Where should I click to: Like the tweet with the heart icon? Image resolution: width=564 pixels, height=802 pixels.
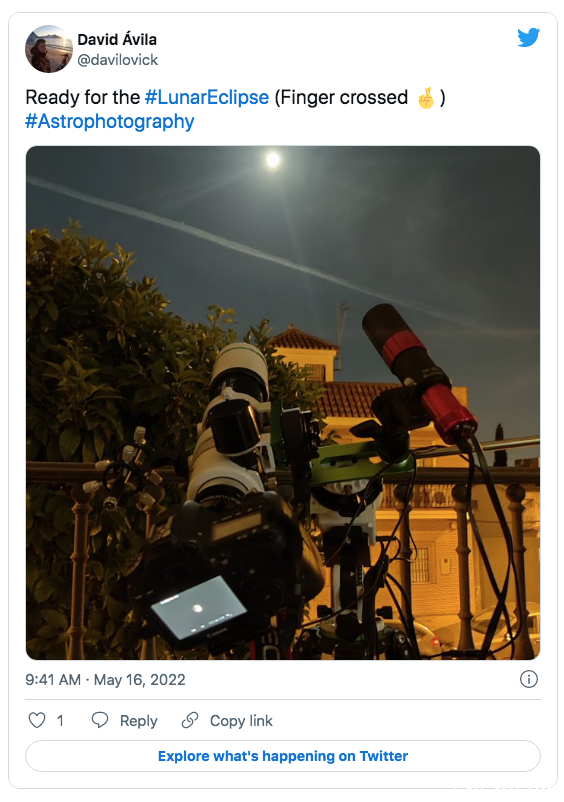coord(37,720)
